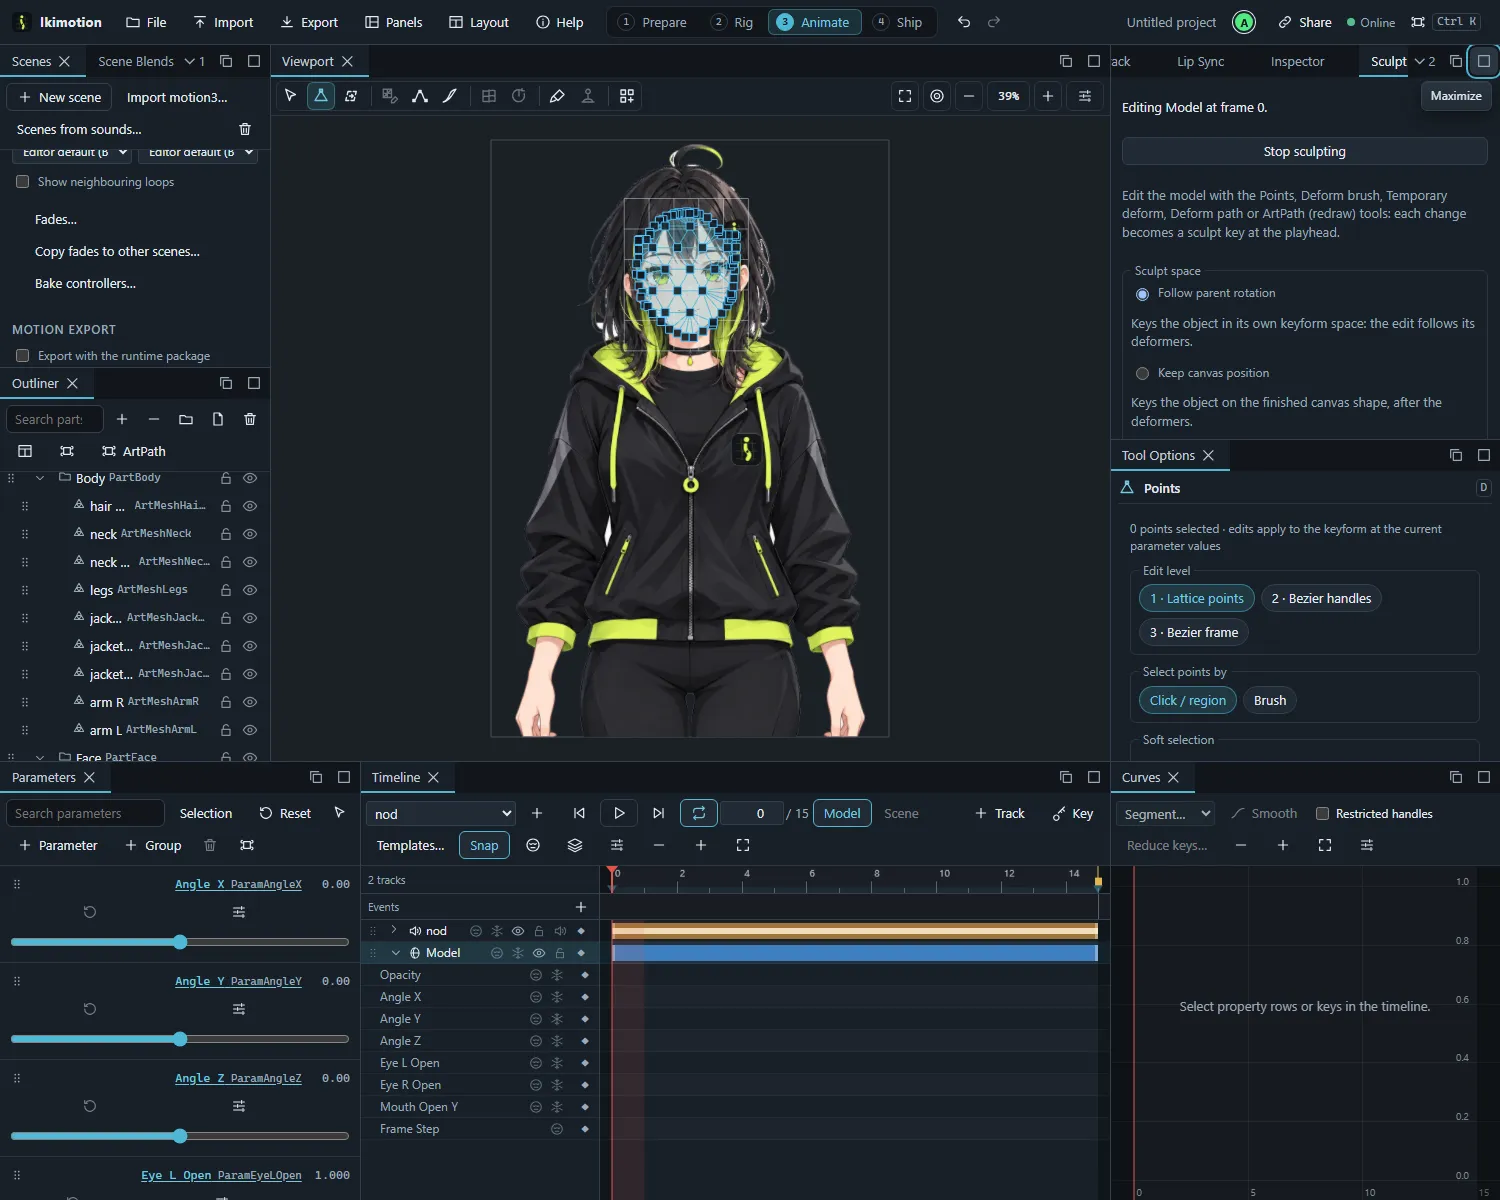The height and width of the screenshot is (1200, 1500).
Task: Click the Angle Z slider handle
Action: [x=180, y=1136]
